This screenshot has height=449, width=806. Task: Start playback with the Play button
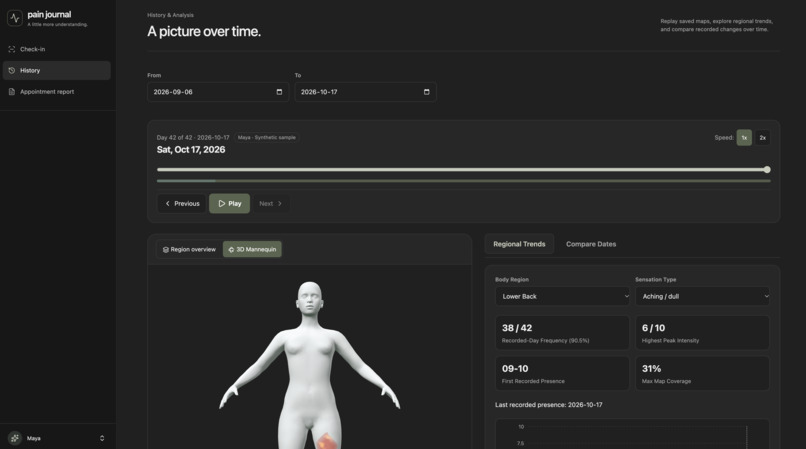[x=229, y=204]
